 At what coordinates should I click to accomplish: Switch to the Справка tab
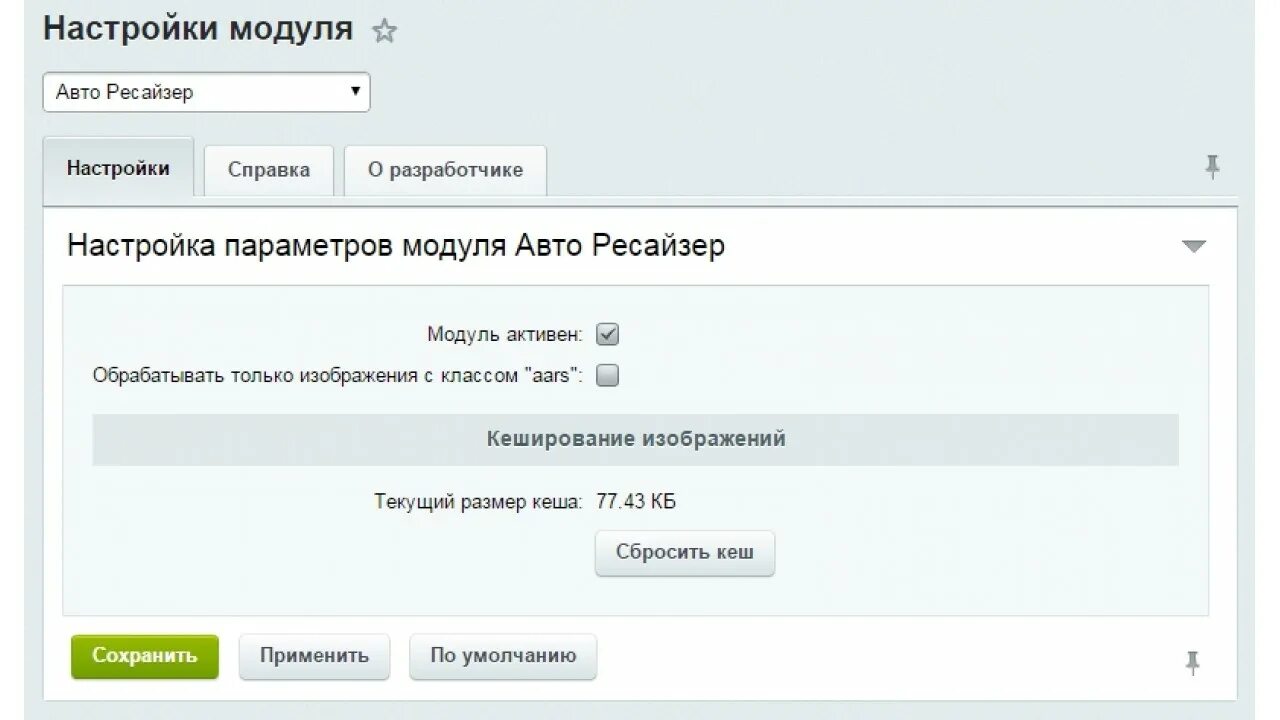(269, 170)
